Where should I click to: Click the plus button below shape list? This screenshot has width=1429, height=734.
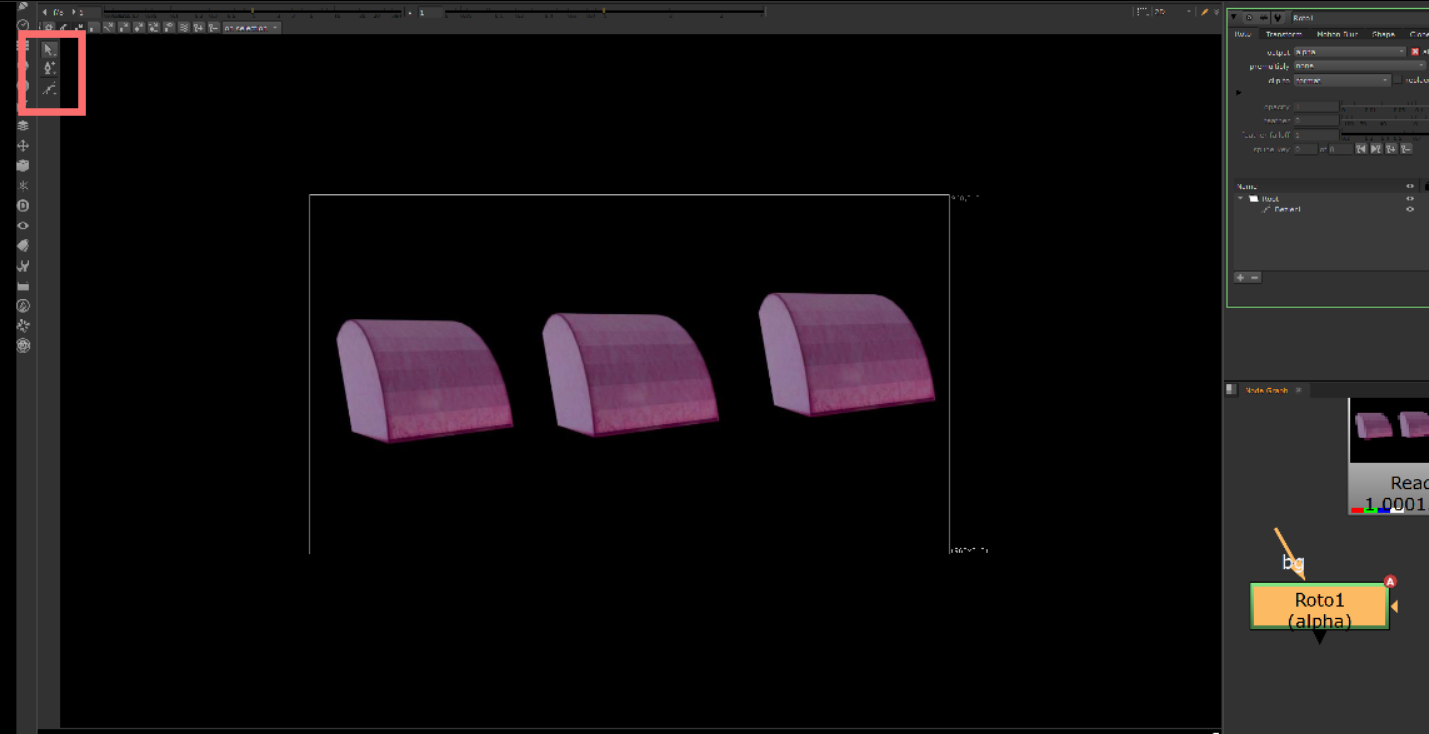(x=1240, y=277)
